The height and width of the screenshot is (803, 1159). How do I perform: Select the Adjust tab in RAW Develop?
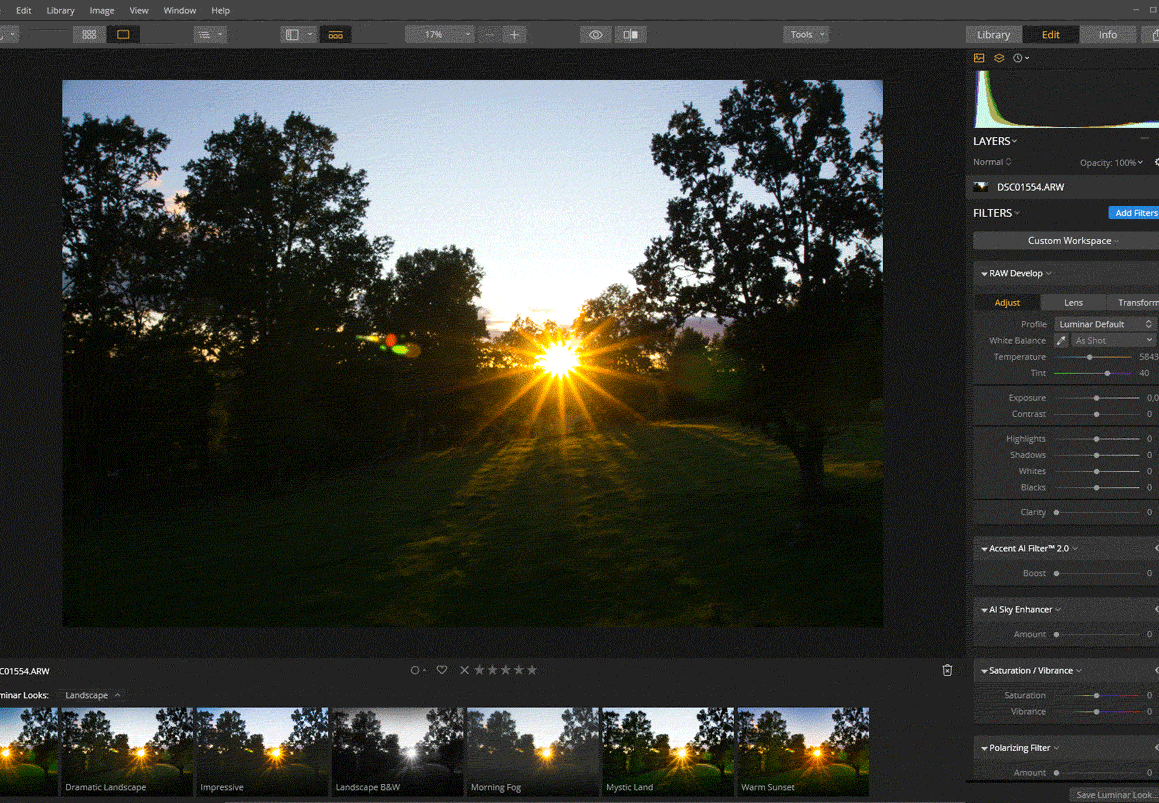pos(1007,302)
